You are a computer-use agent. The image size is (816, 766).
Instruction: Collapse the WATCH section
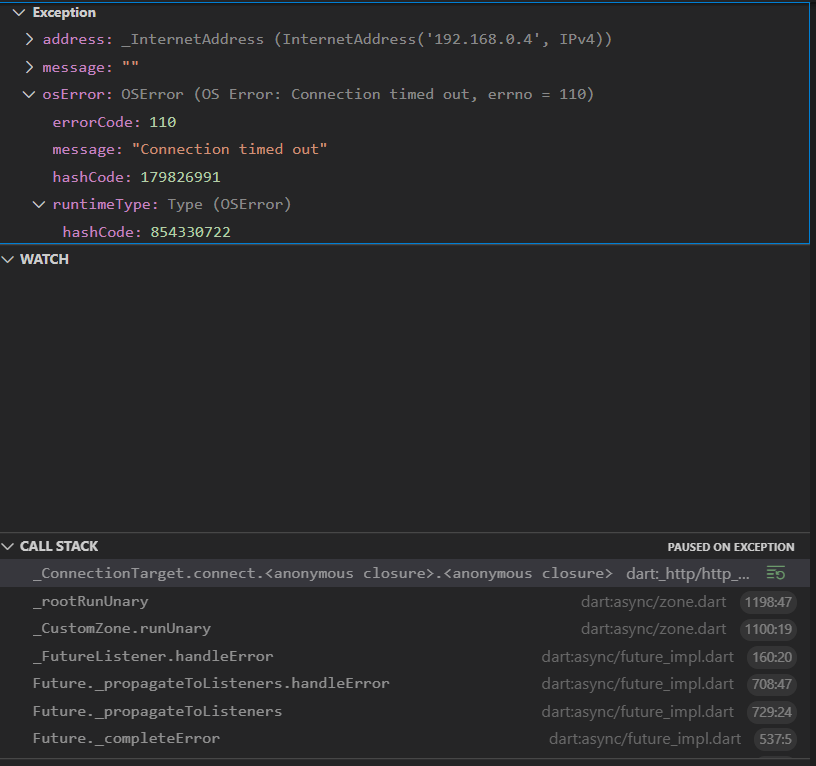coord(8,259)
